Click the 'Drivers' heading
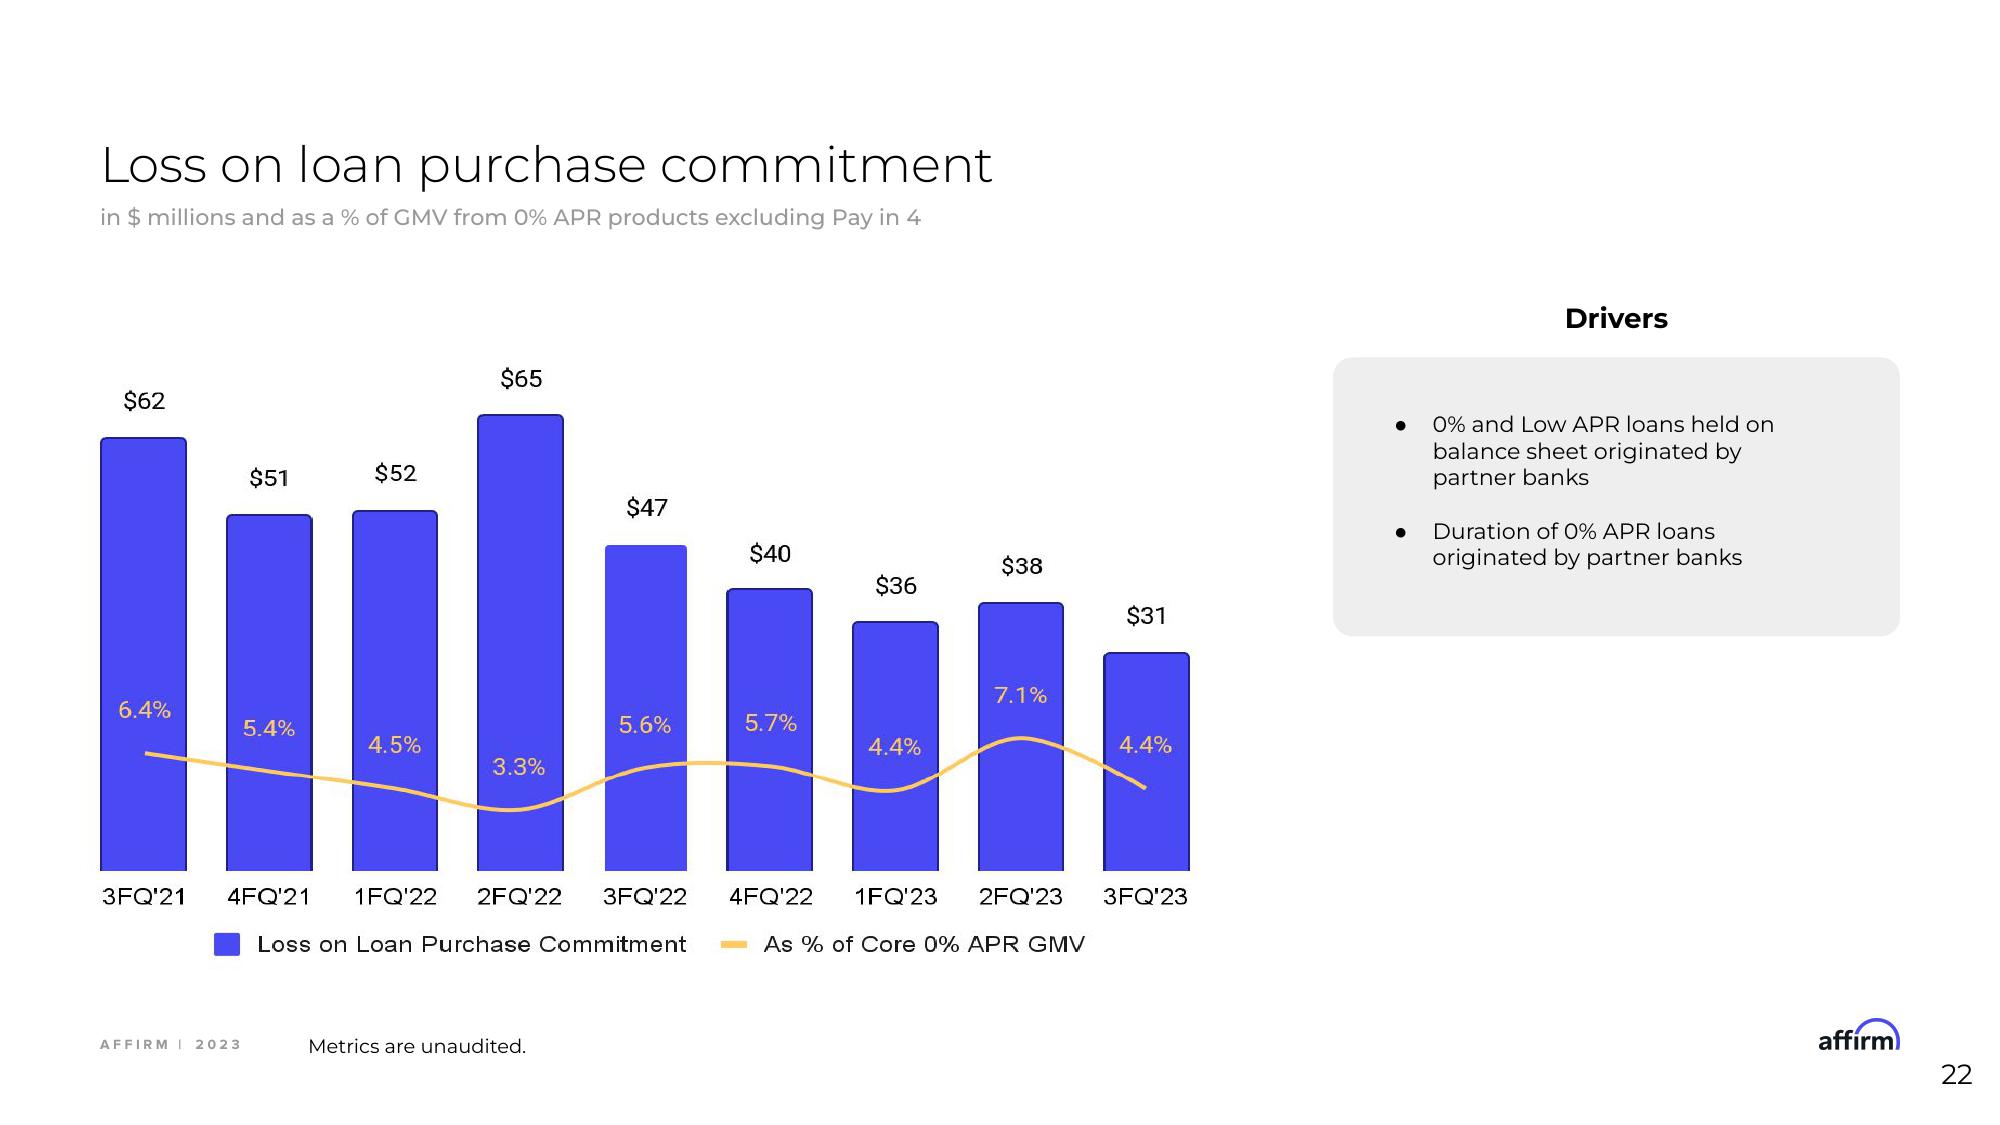 tap(1616, 319)
